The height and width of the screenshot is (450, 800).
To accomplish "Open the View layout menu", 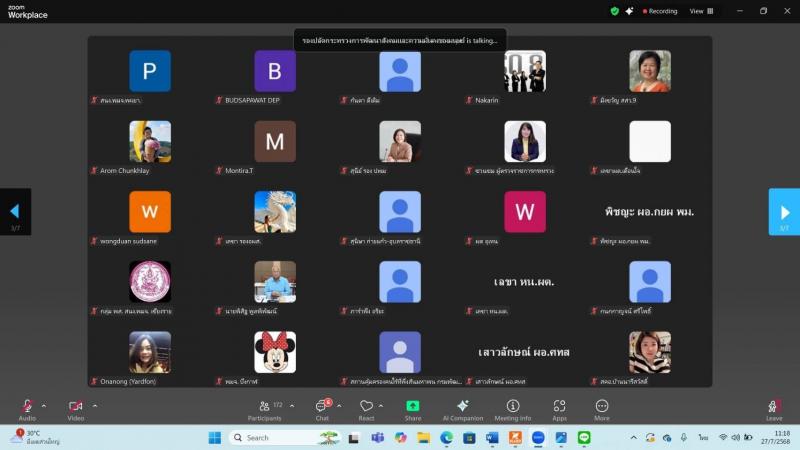I will pos(702,11).
